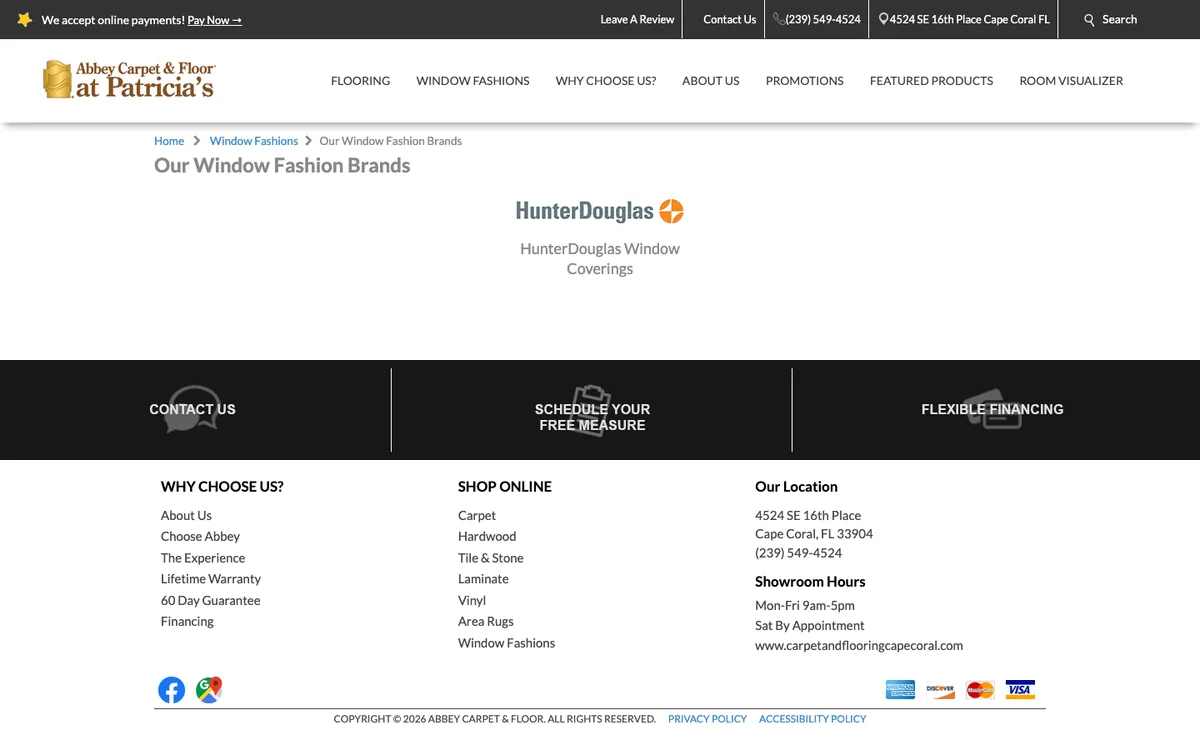
Task: Click Leave A Review
Action: (637, 19)
